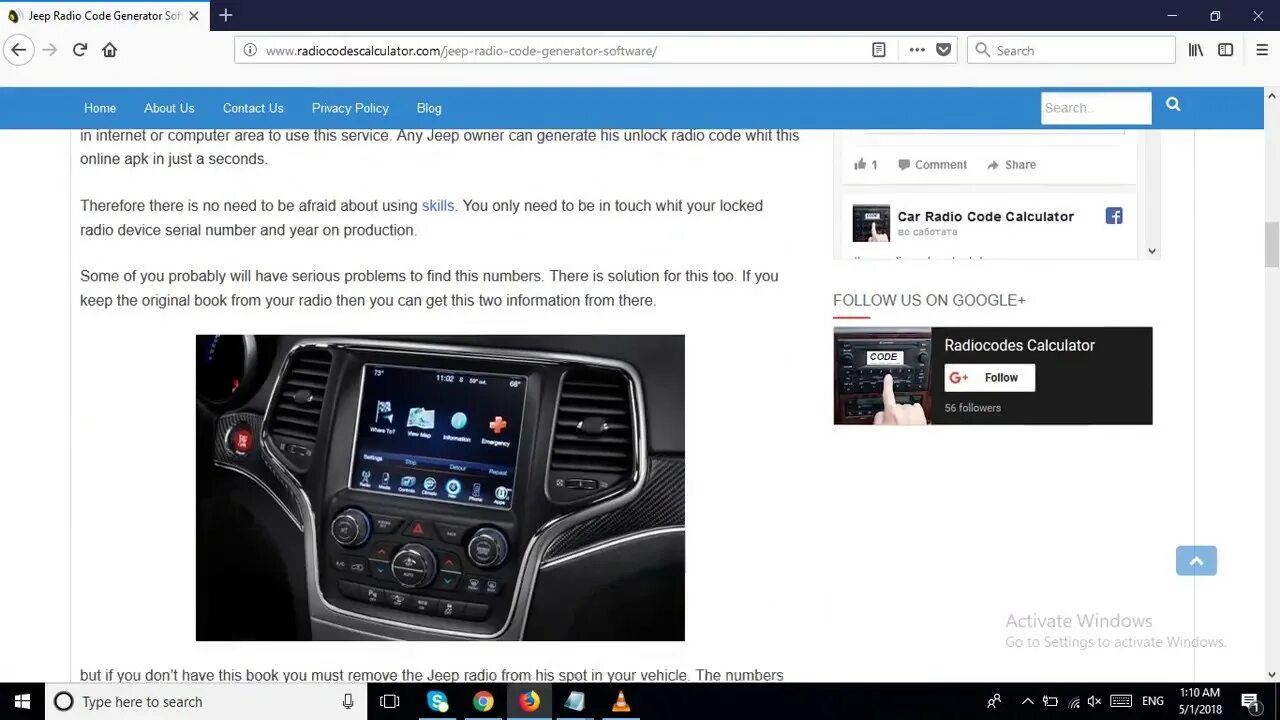
Task: Reload the page with the refresh icon
Action: (x=80, y=50)
